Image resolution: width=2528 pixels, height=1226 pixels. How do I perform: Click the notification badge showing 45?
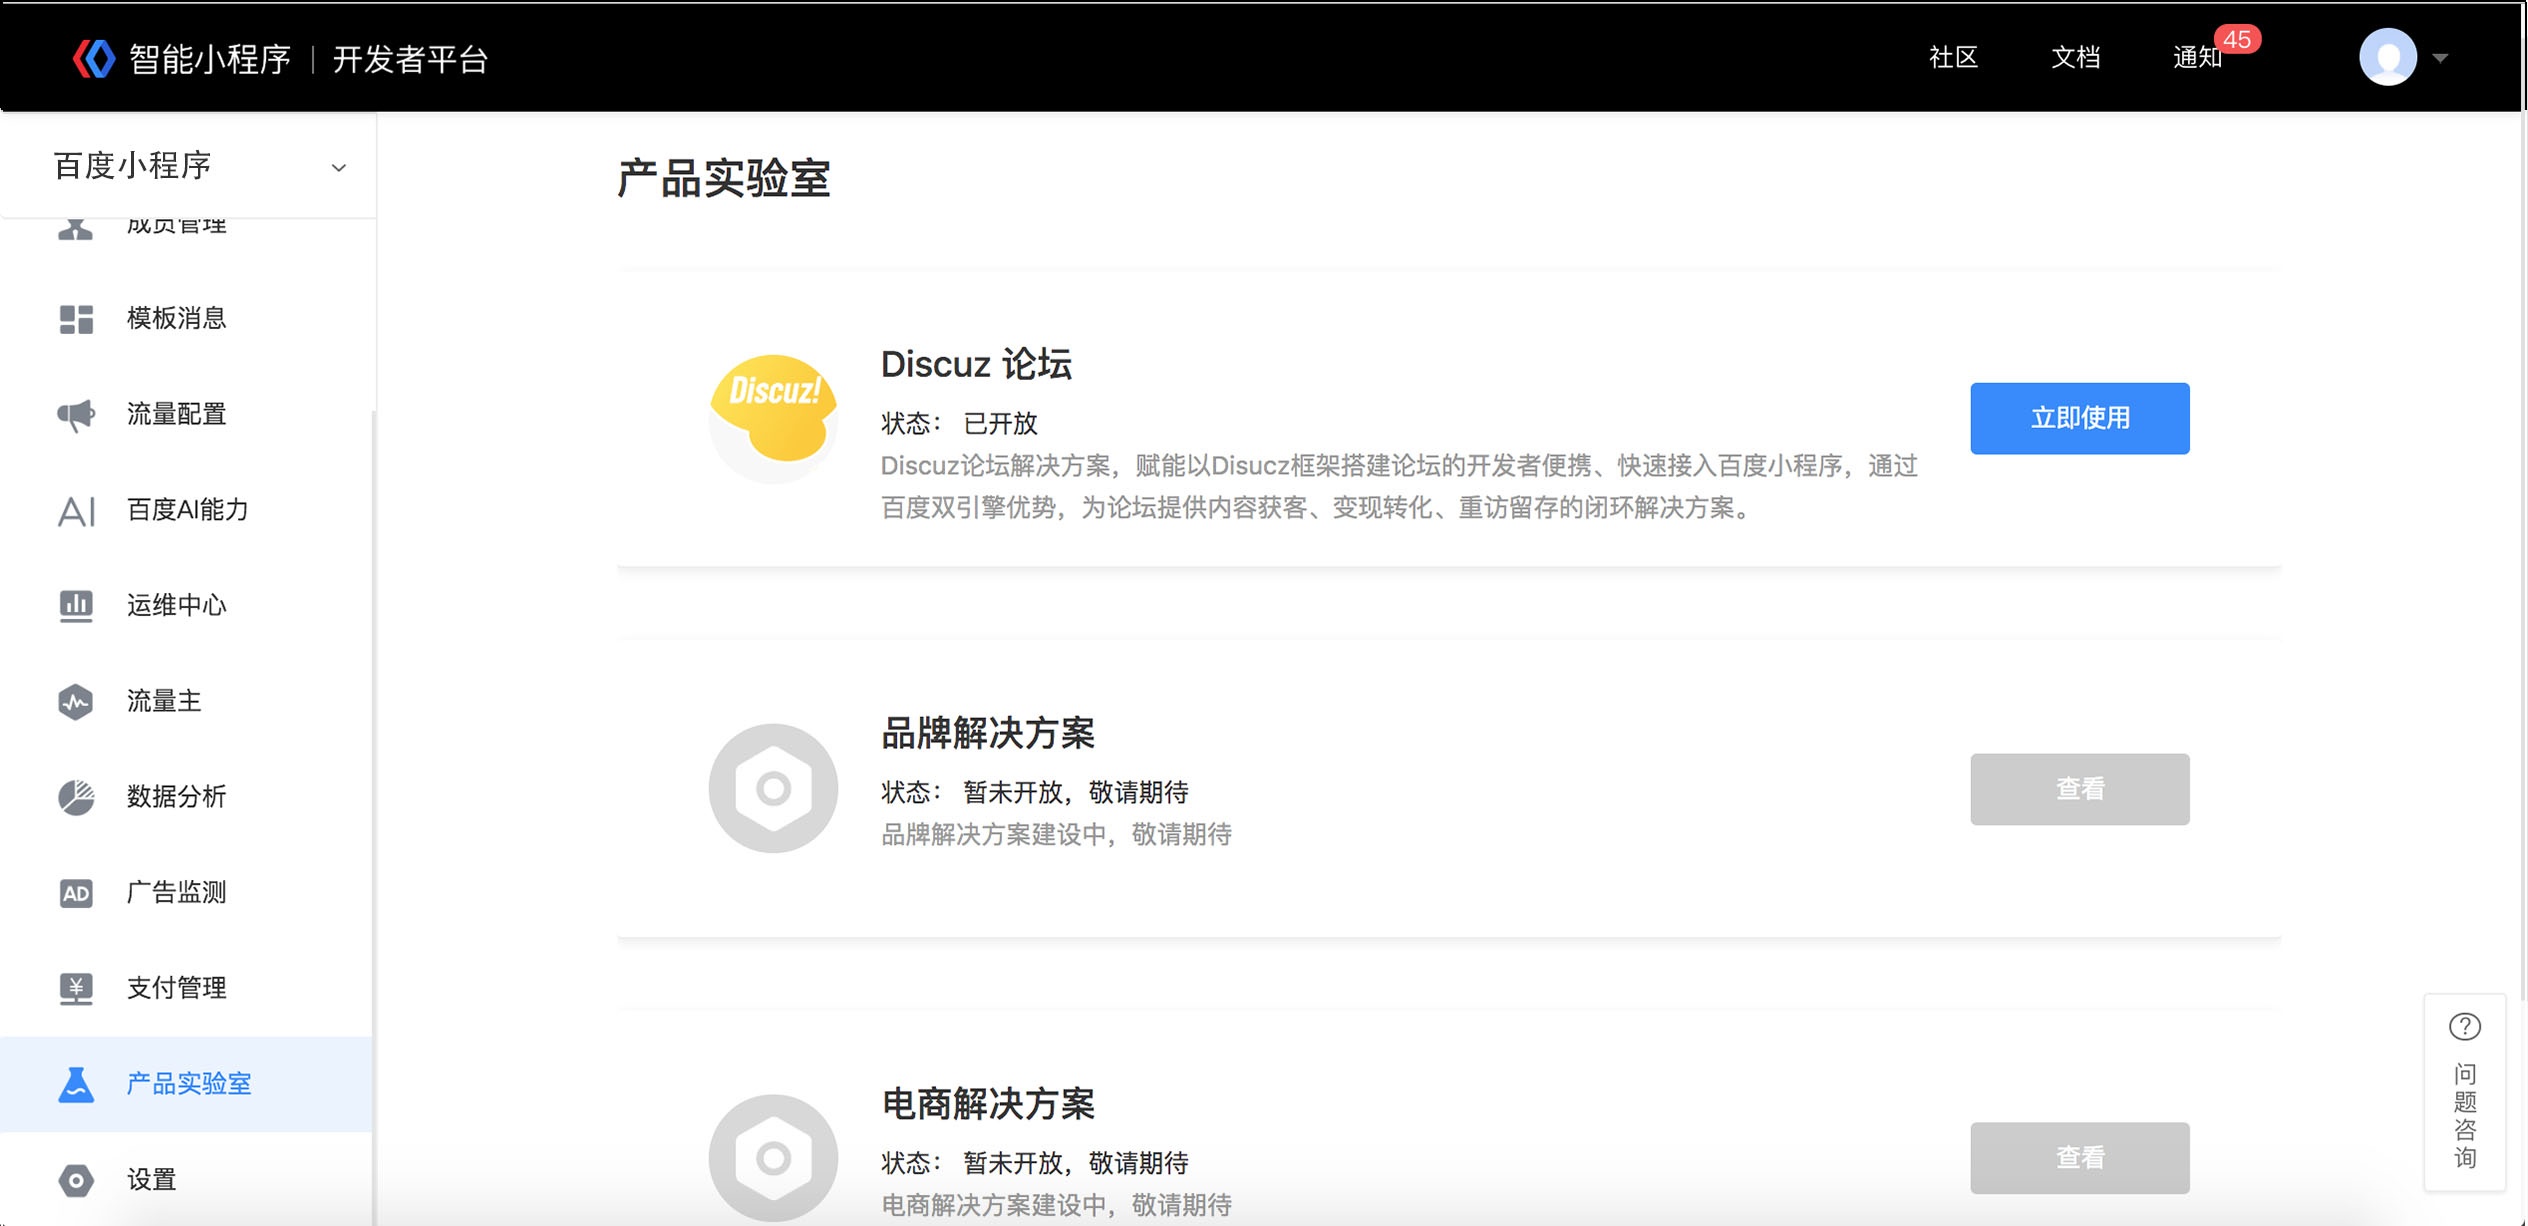tap(2237, 39)
